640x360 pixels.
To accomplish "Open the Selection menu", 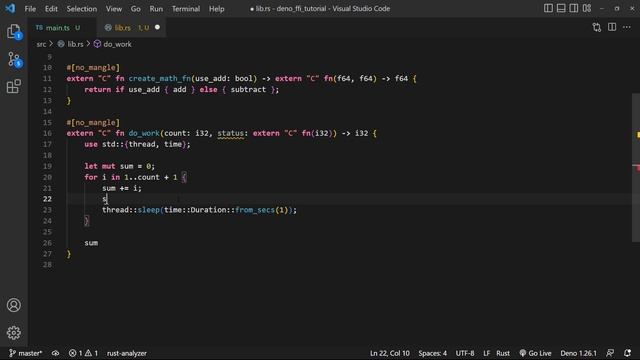I will [x=82, y=9].
